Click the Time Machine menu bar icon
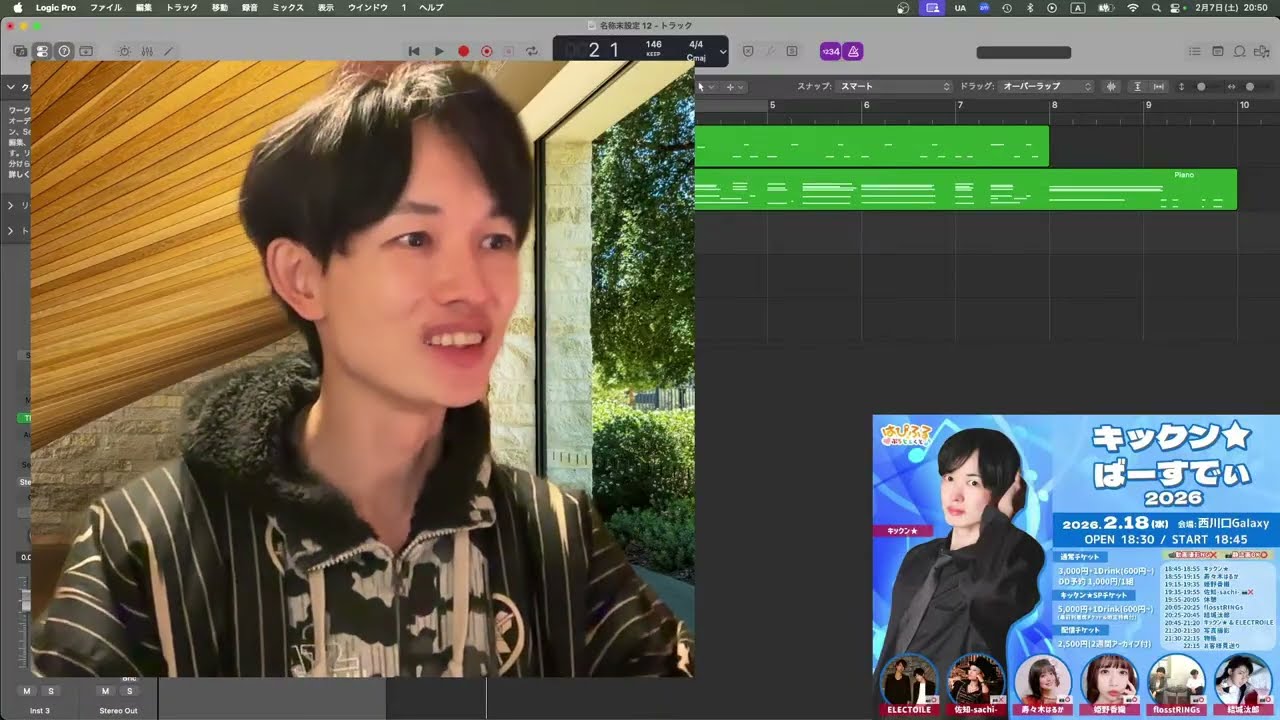 tap(1009, 7)
